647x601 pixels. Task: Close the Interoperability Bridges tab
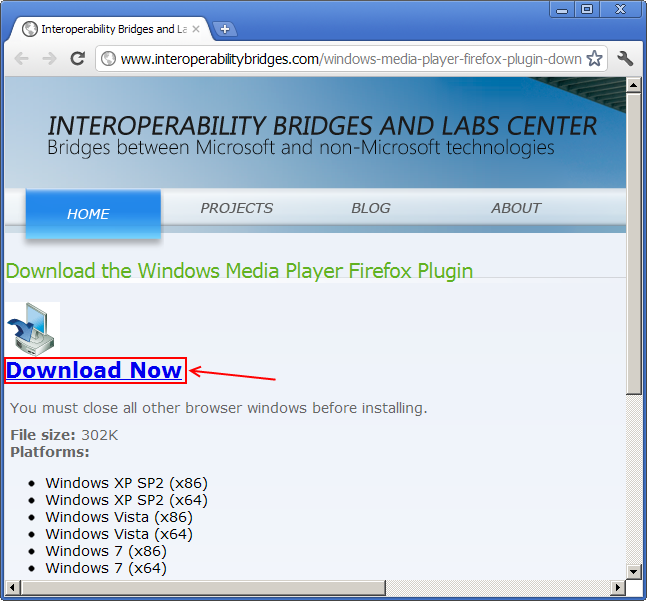tap(196, 29)
